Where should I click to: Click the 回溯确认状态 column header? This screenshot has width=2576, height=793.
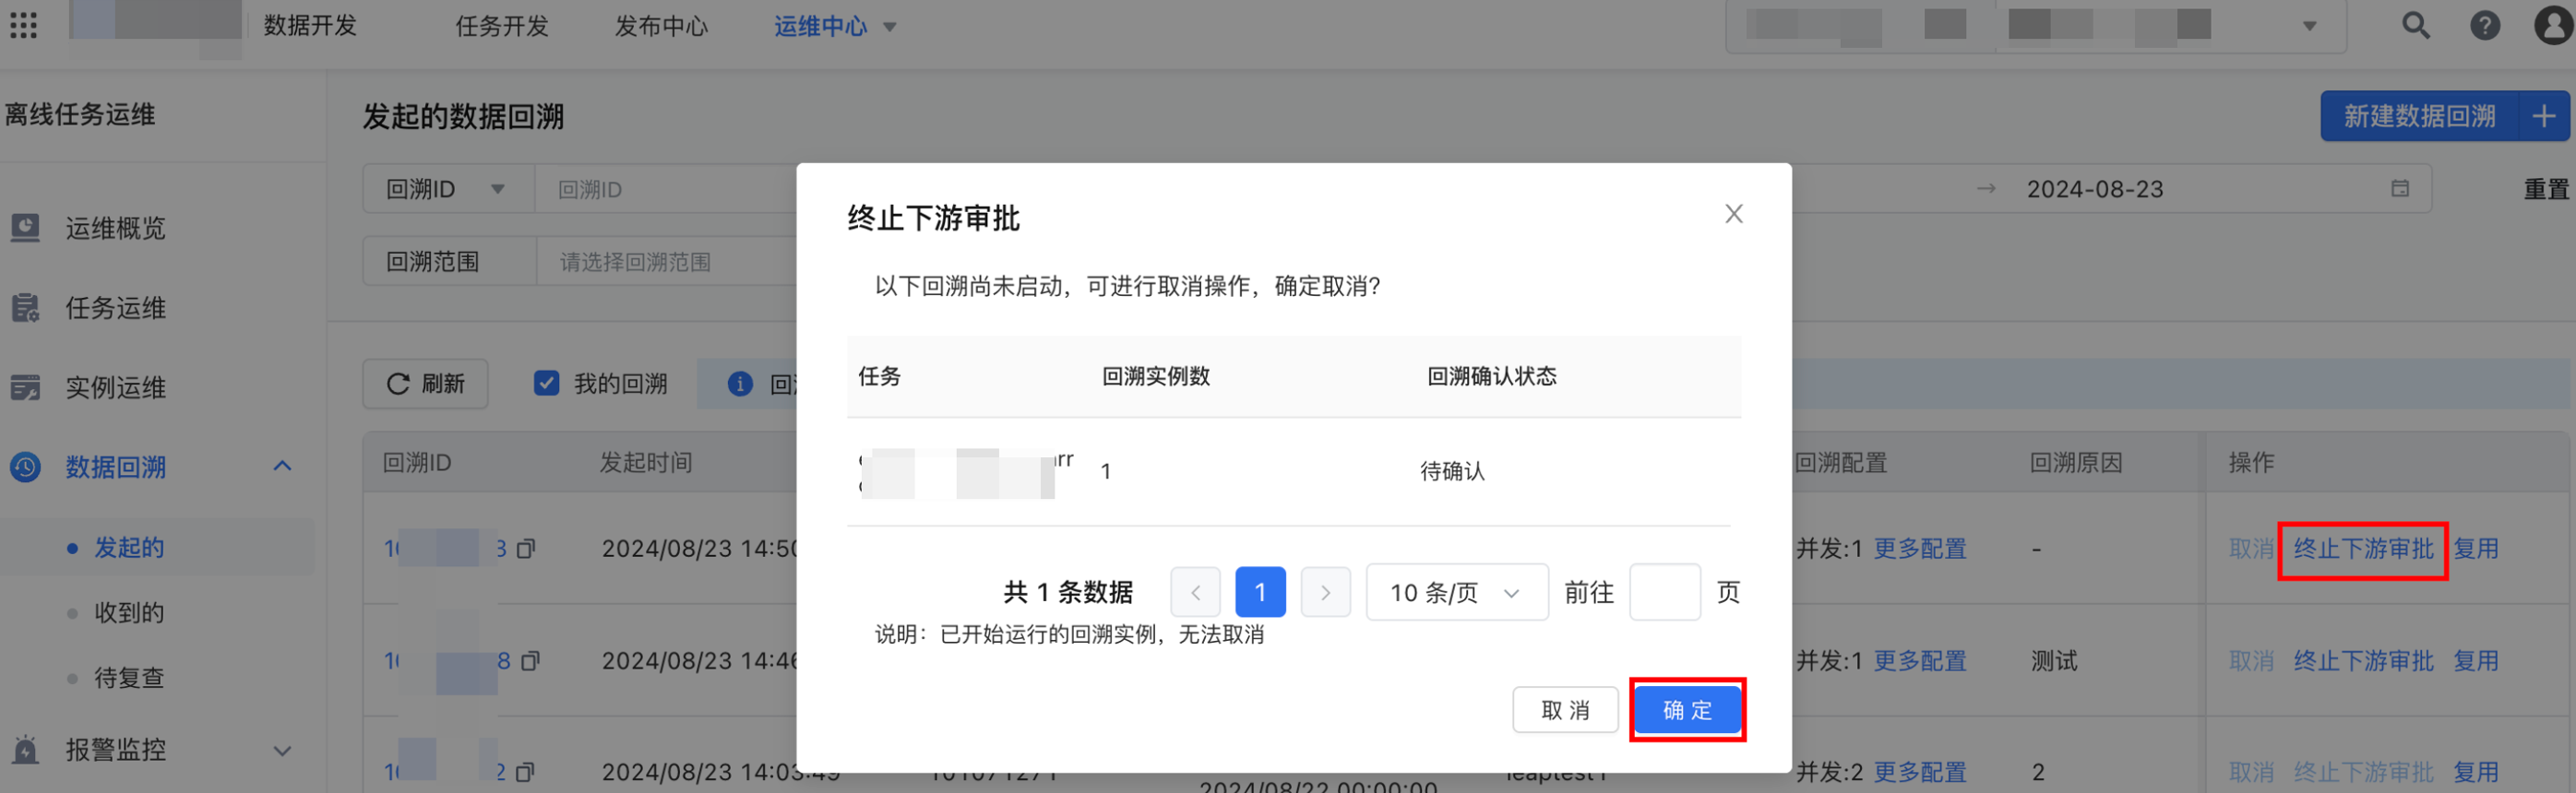click(1491, 376)
